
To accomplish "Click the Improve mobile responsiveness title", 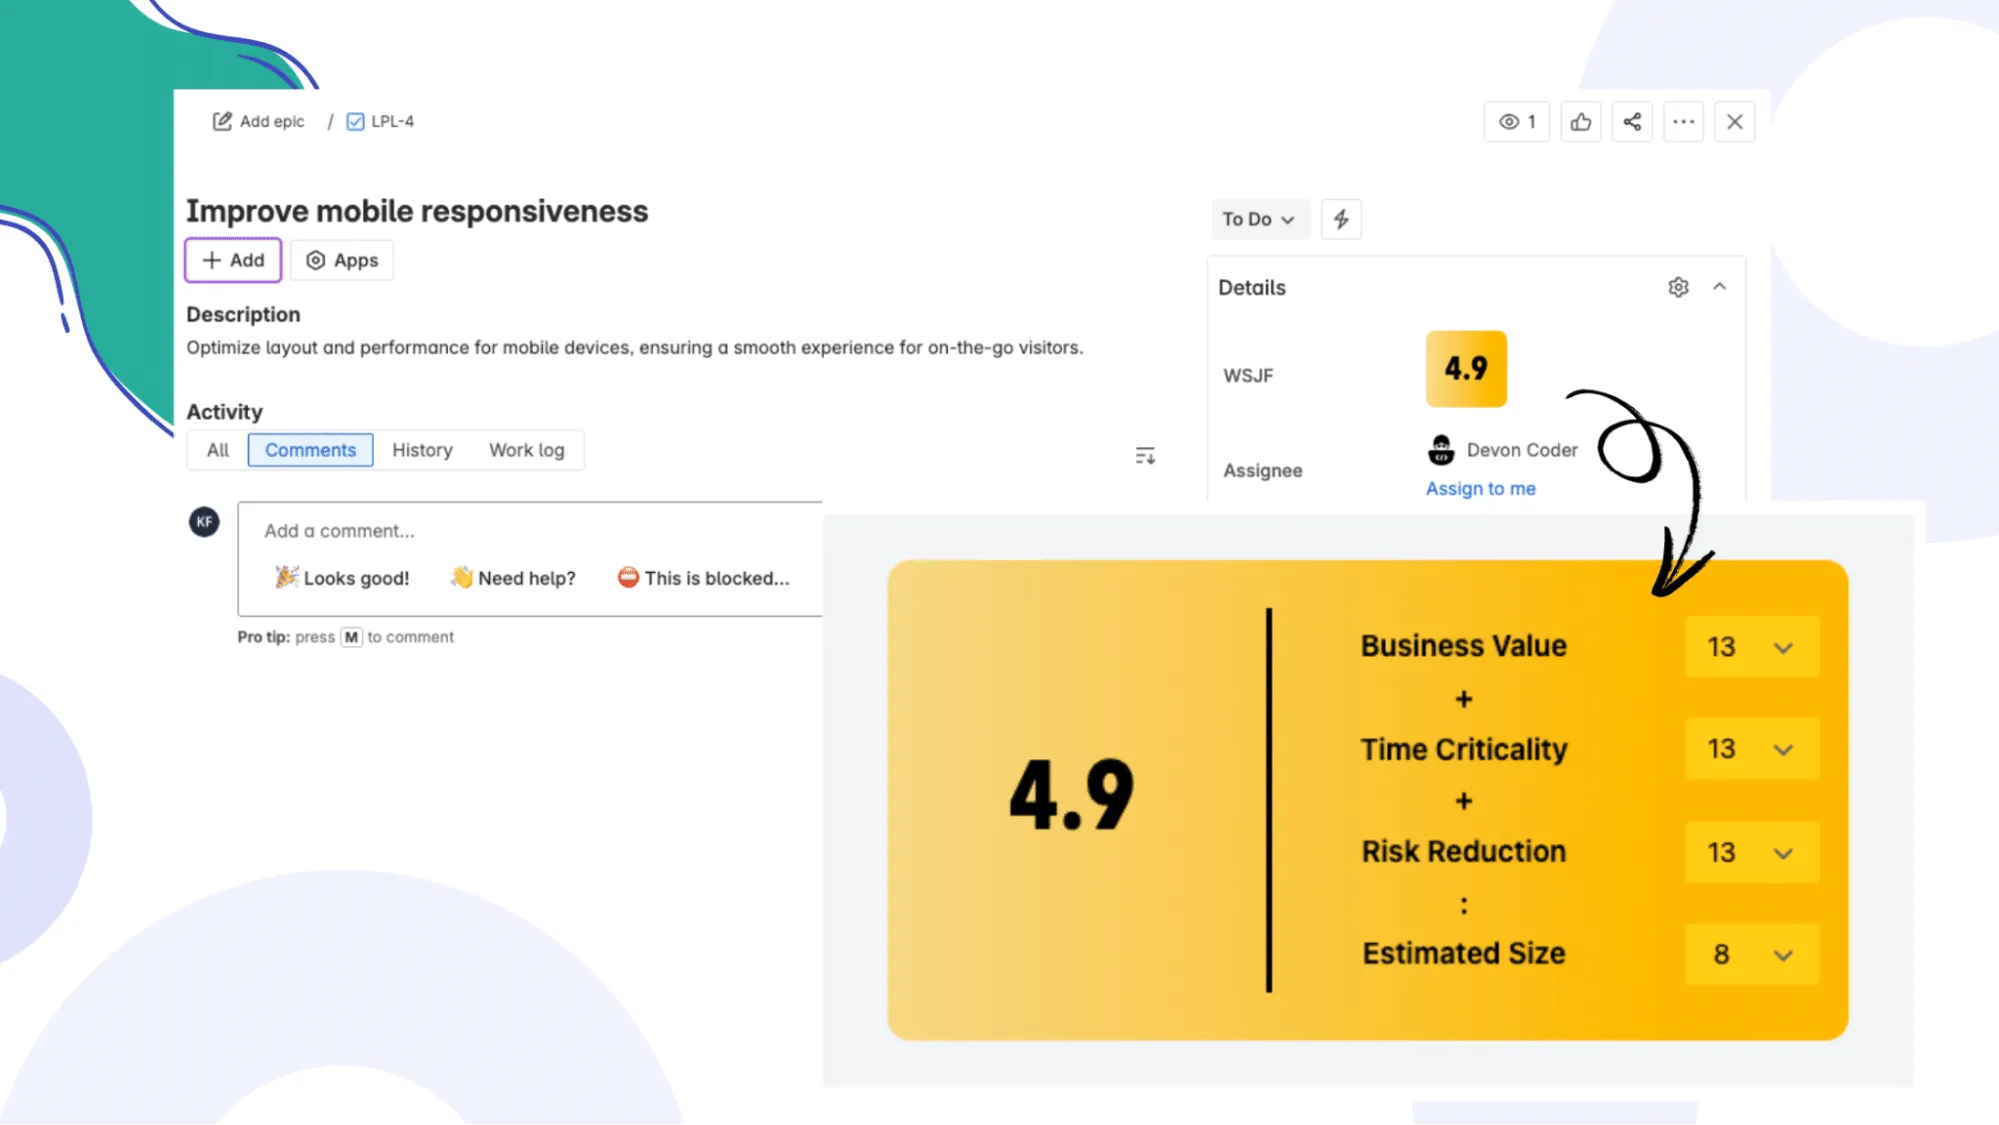I will [x=417, y=211].
